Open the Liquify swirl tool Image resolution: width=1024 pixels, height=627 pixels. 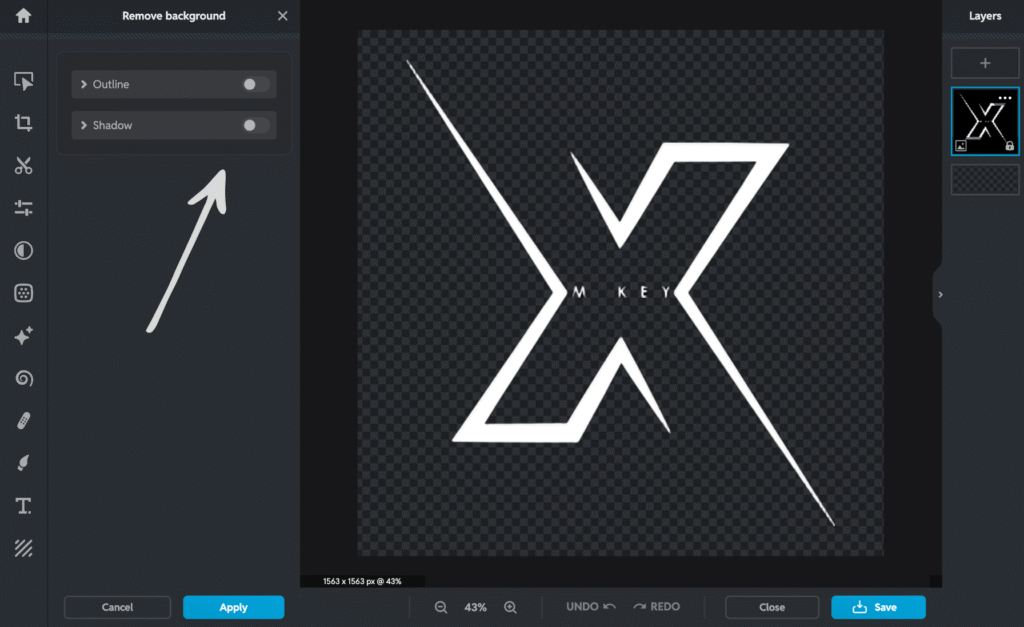click(x=24, y=378)
